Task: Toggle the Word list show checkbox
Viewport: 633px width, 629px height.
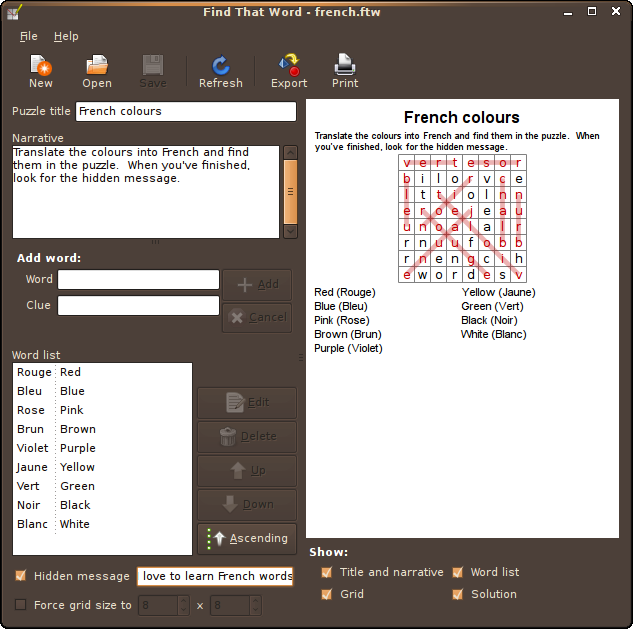Action: [x=457, y=572]
